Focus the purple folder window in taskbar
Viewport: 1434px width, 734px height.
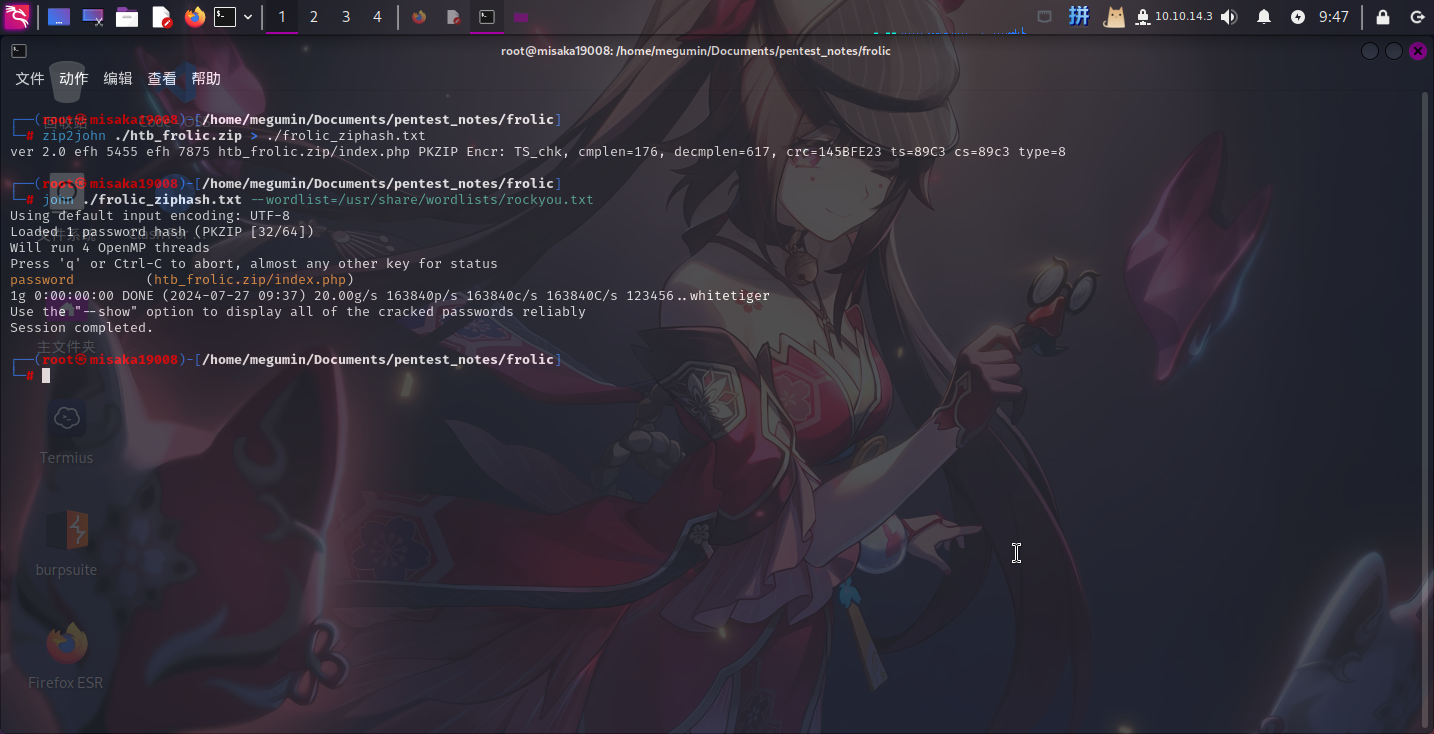pos(520,17)
